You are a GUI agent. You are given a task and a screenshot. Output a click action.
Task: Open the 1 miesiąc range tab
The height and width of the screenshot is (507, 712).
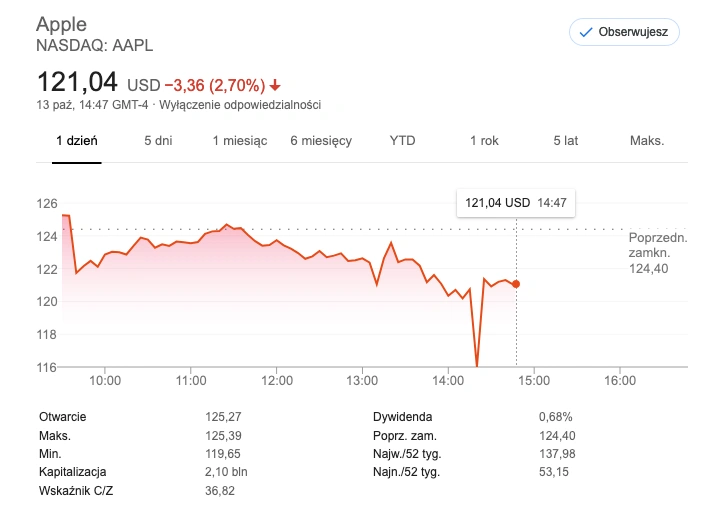click(240, 141)
